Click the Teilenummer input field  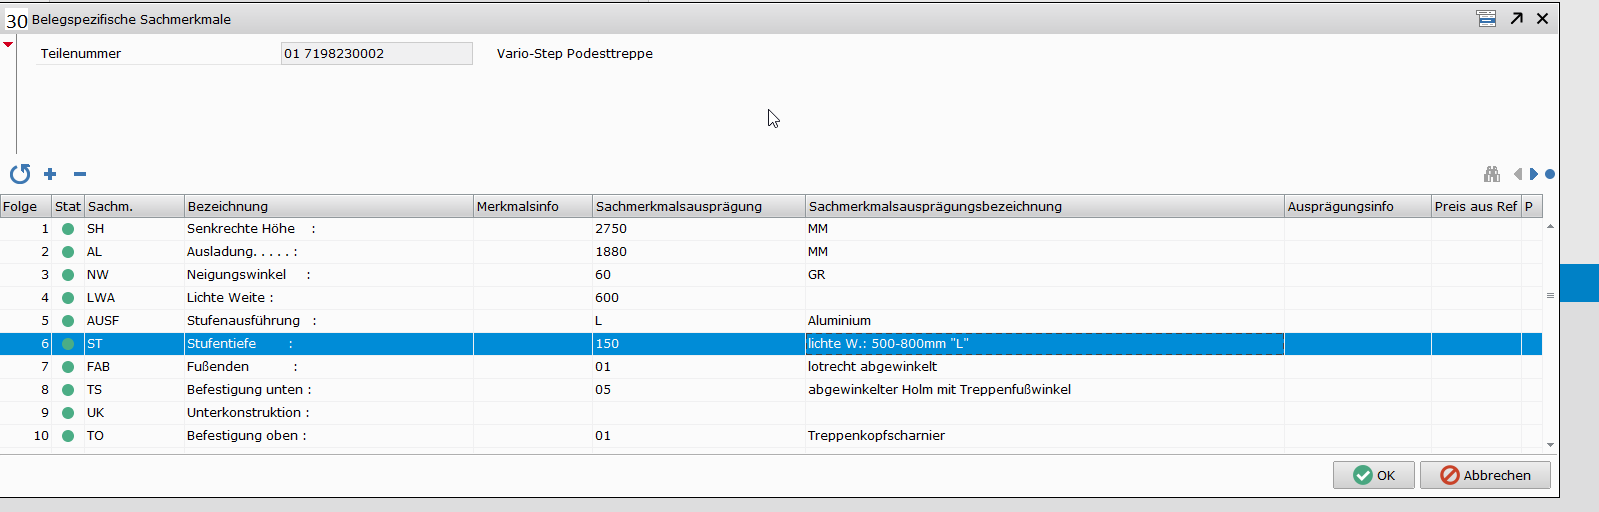point(376,54)
